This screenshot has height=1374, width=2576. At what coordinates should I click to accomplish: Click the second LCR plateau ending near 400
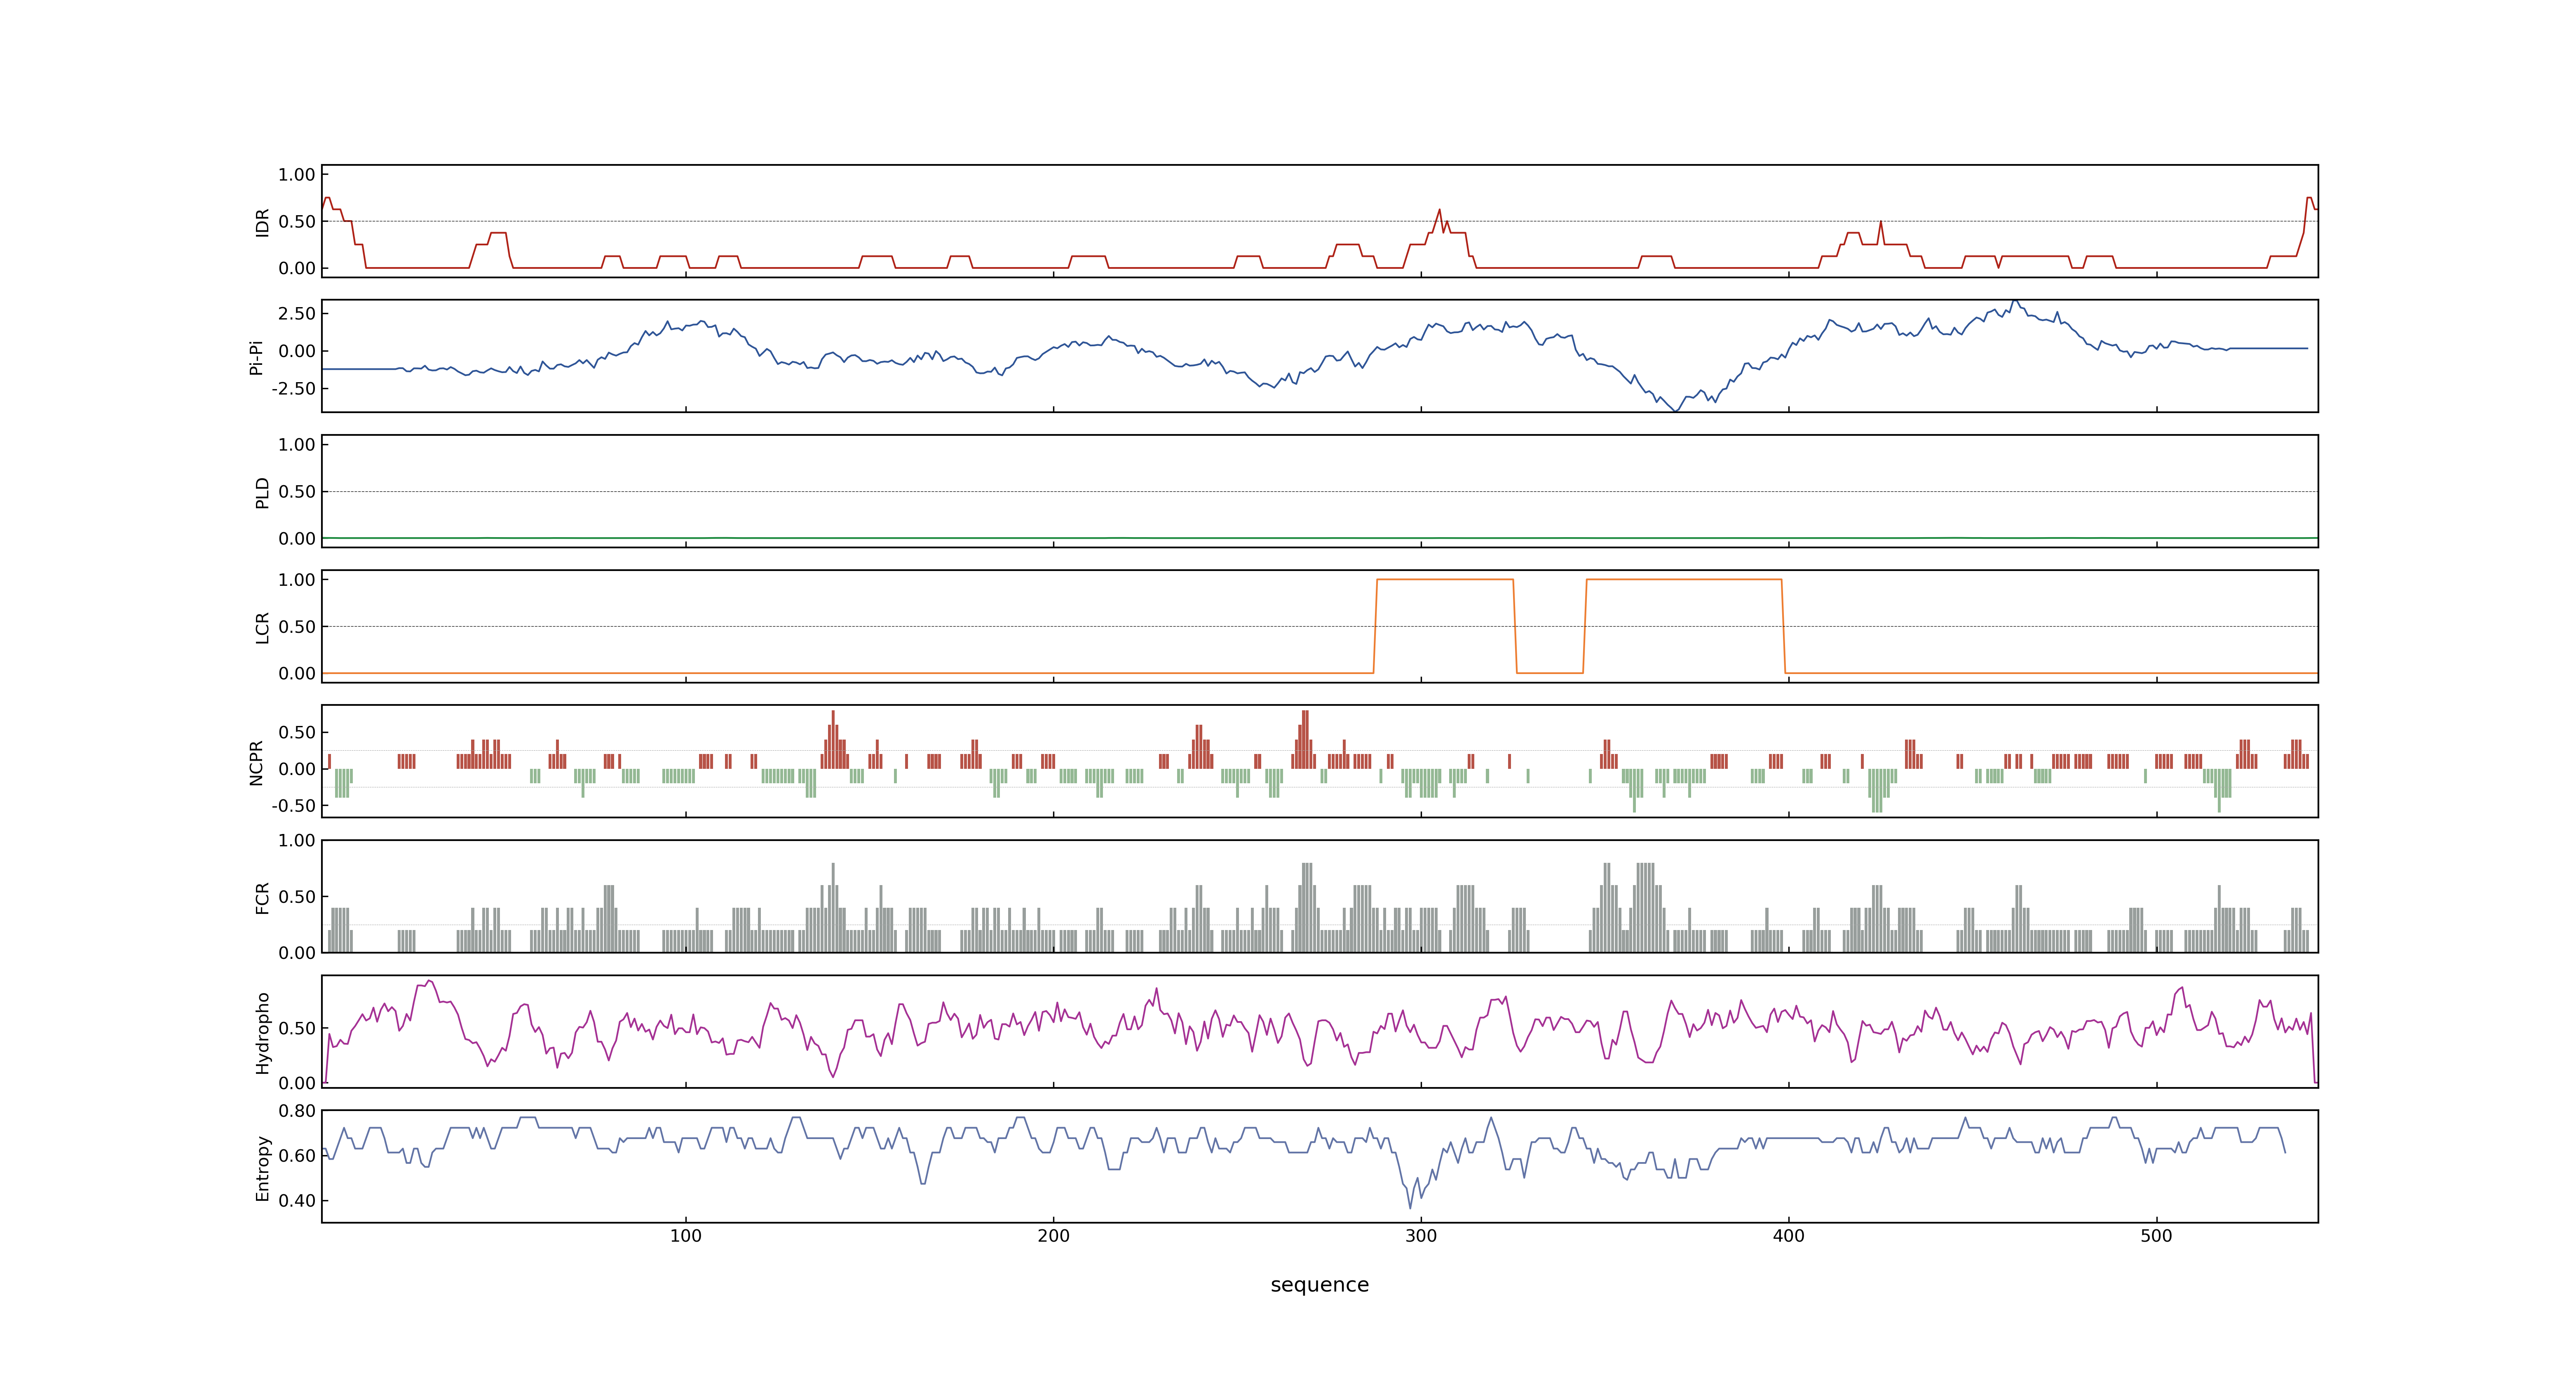click(1684, 579)
